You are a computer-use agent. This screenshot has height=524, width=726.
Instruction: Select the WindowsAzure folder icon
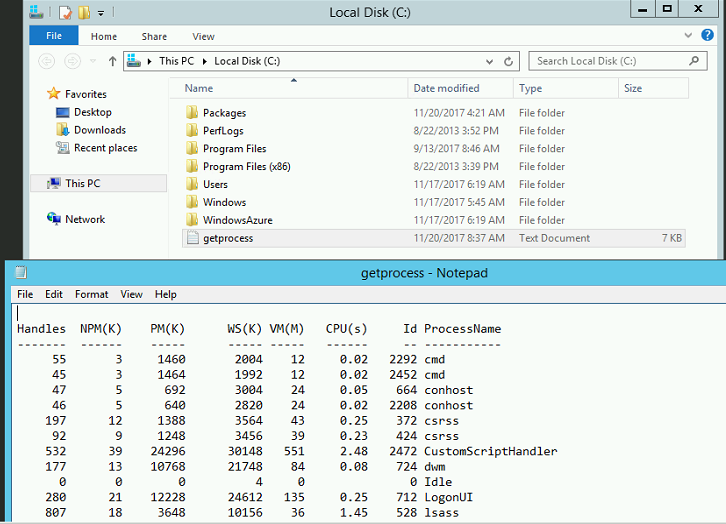[192, 220]
